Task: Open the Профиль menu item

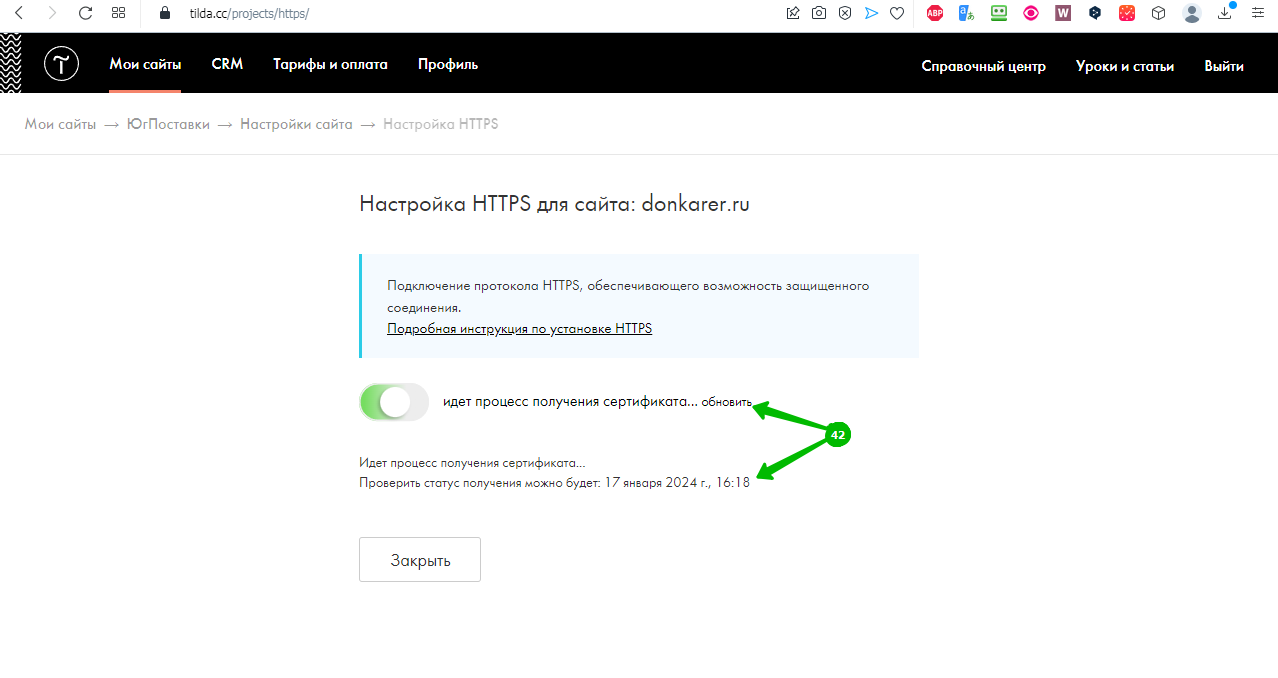Action: pos(448,65)
